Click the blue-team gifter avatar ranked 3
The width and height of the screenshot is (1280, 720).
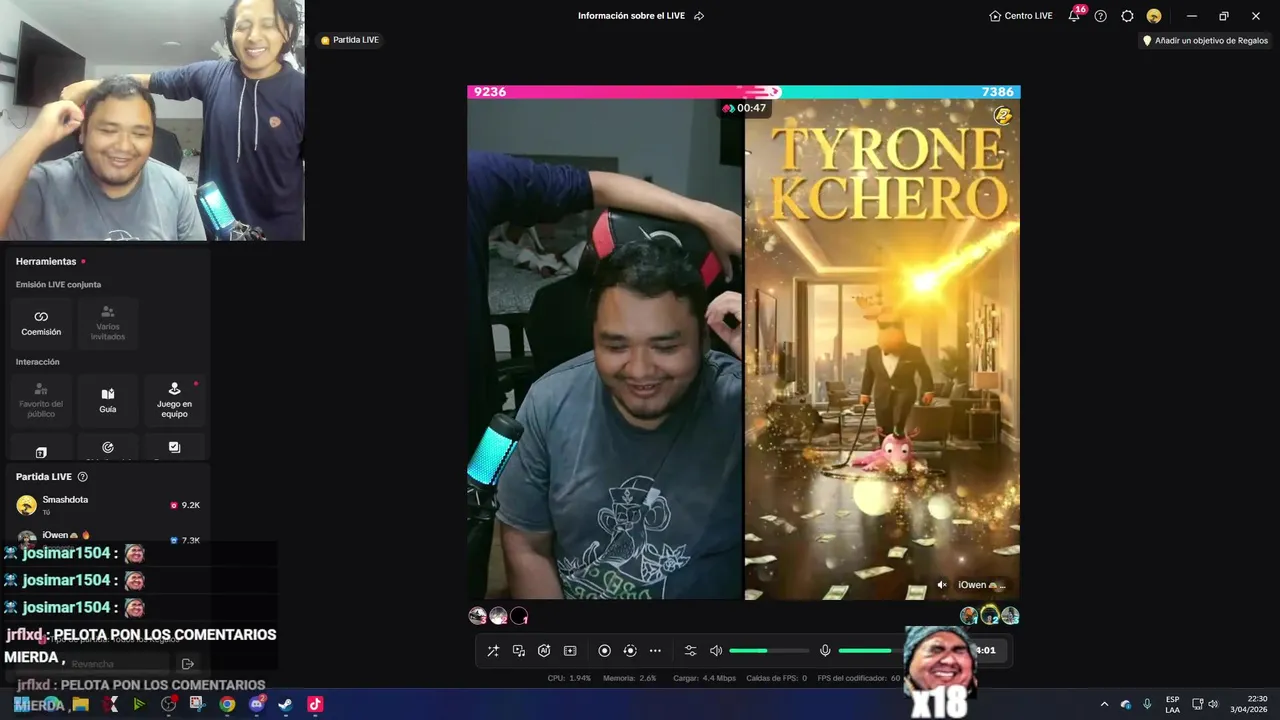(1010, 616)
